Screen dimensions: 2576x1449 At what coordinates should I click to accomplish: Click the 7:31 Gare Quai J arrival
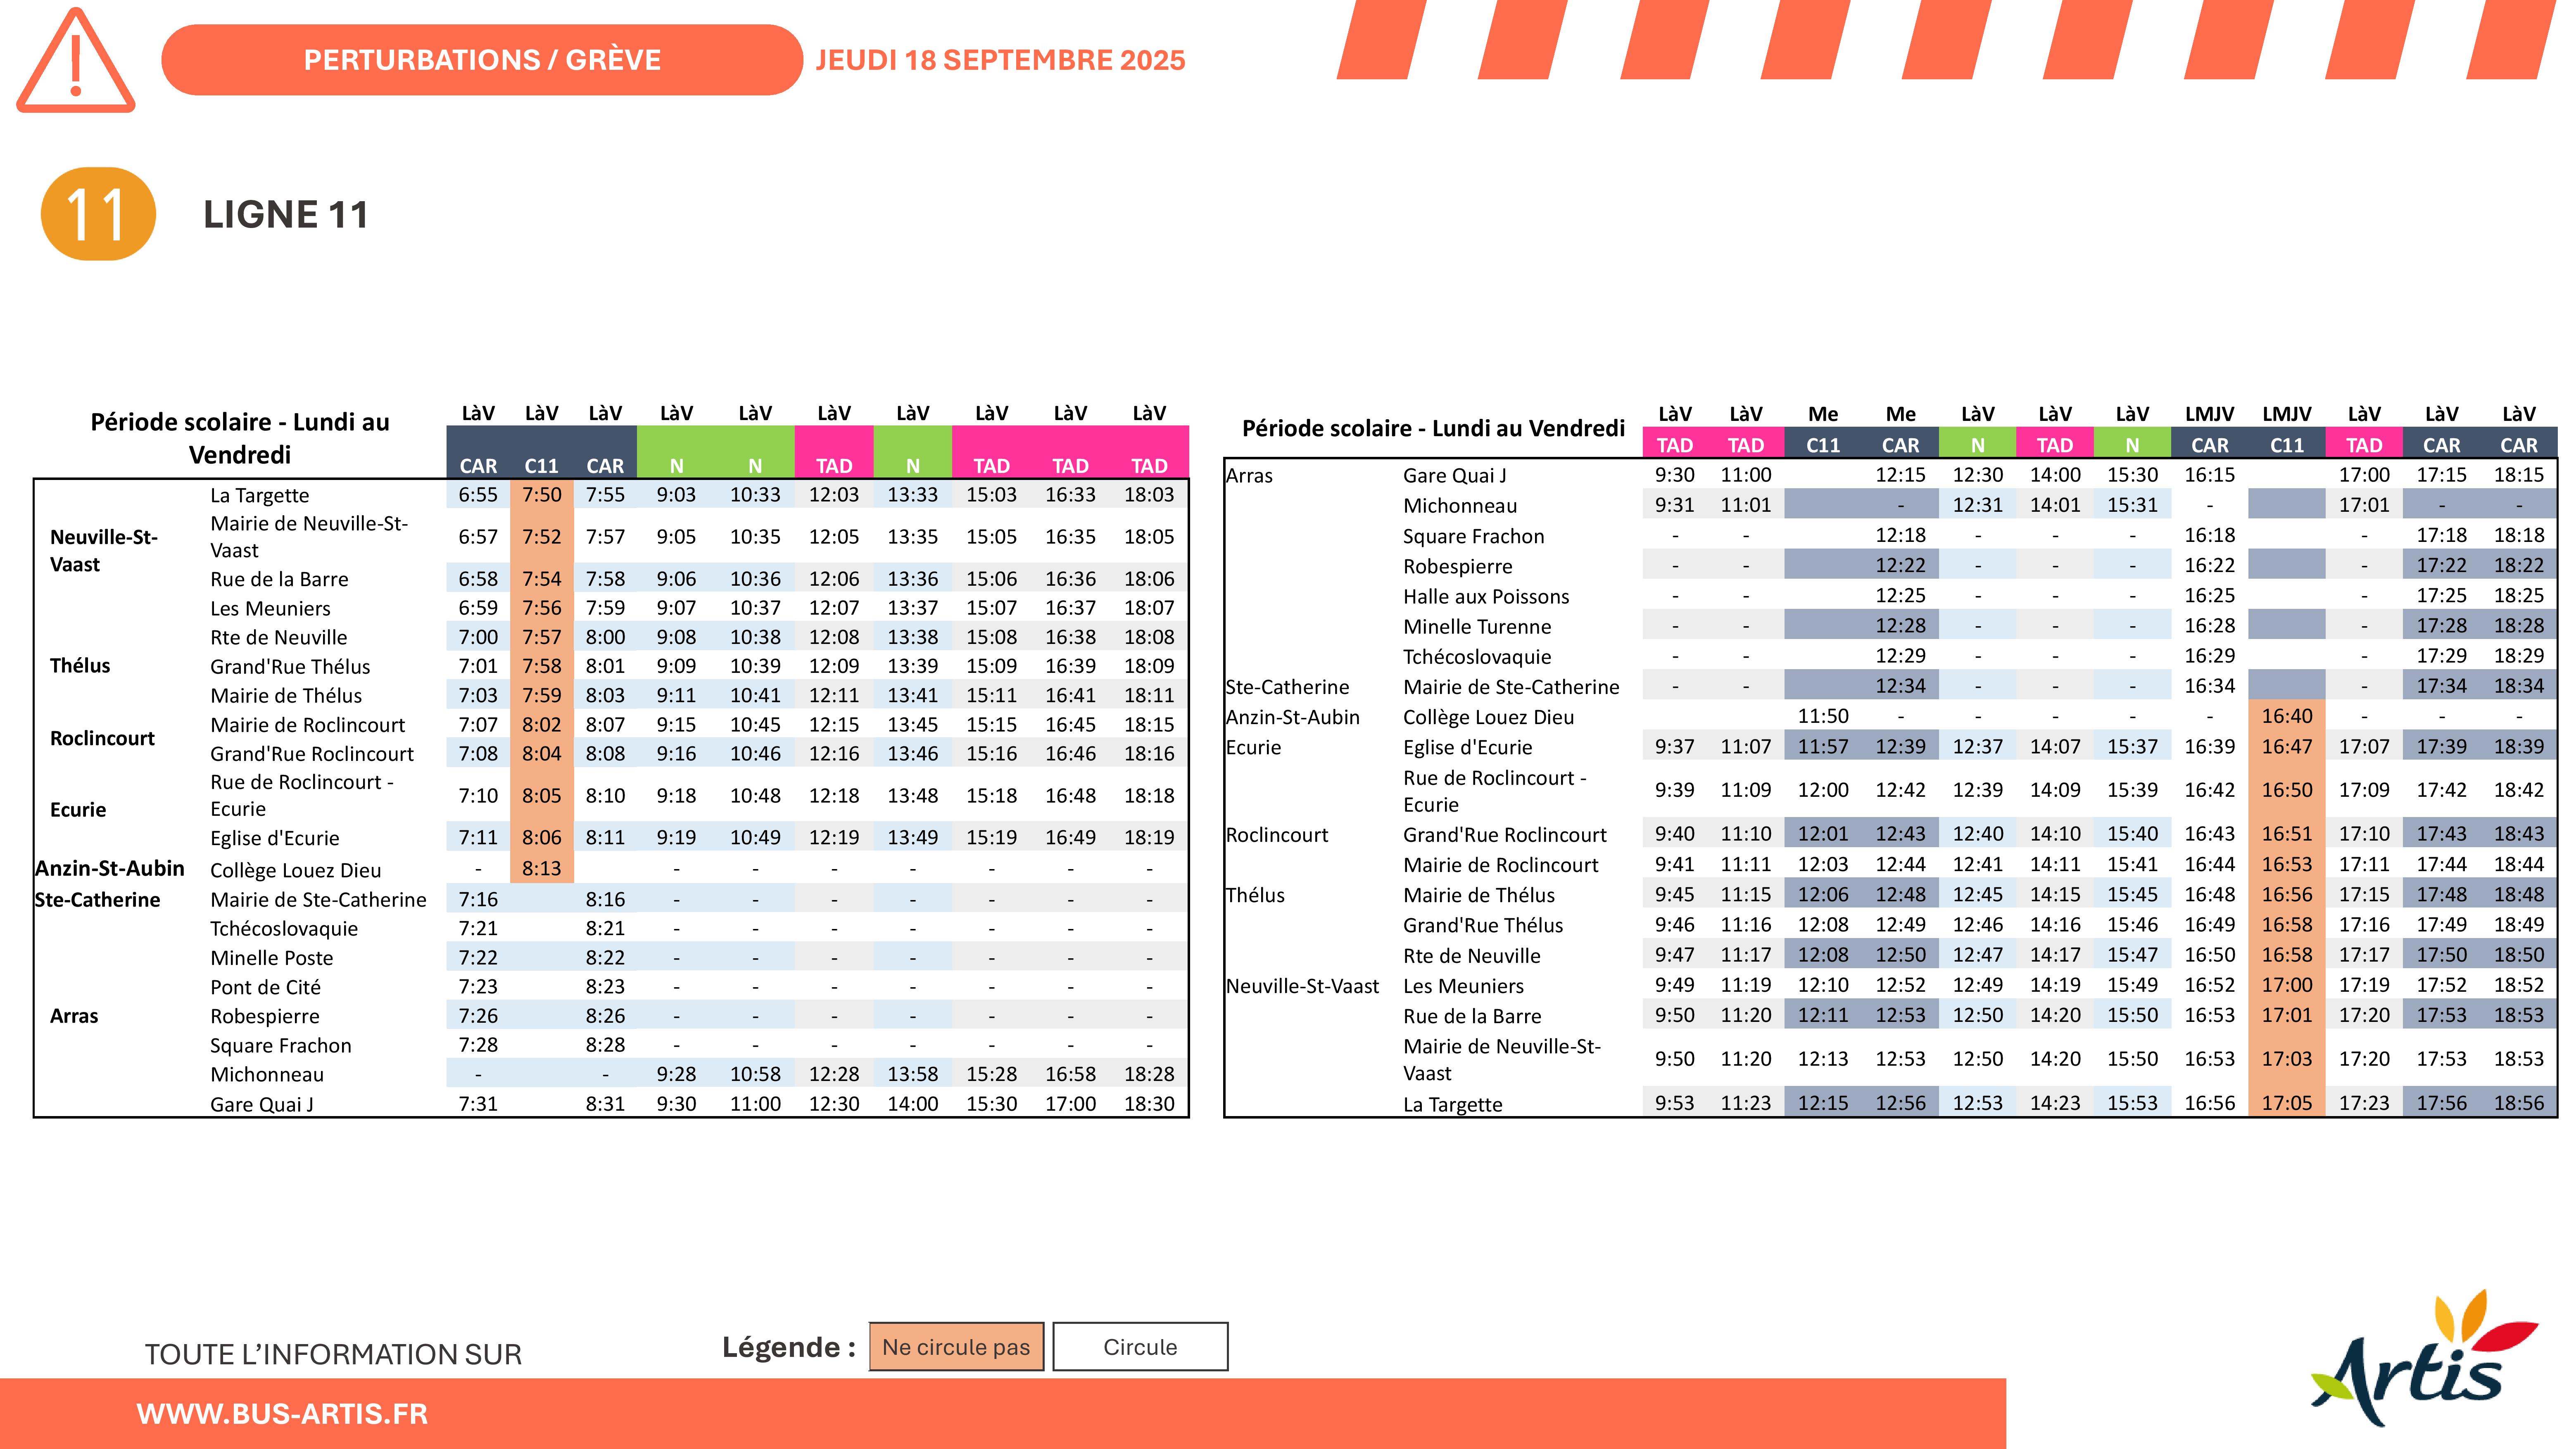[478, 1104]
